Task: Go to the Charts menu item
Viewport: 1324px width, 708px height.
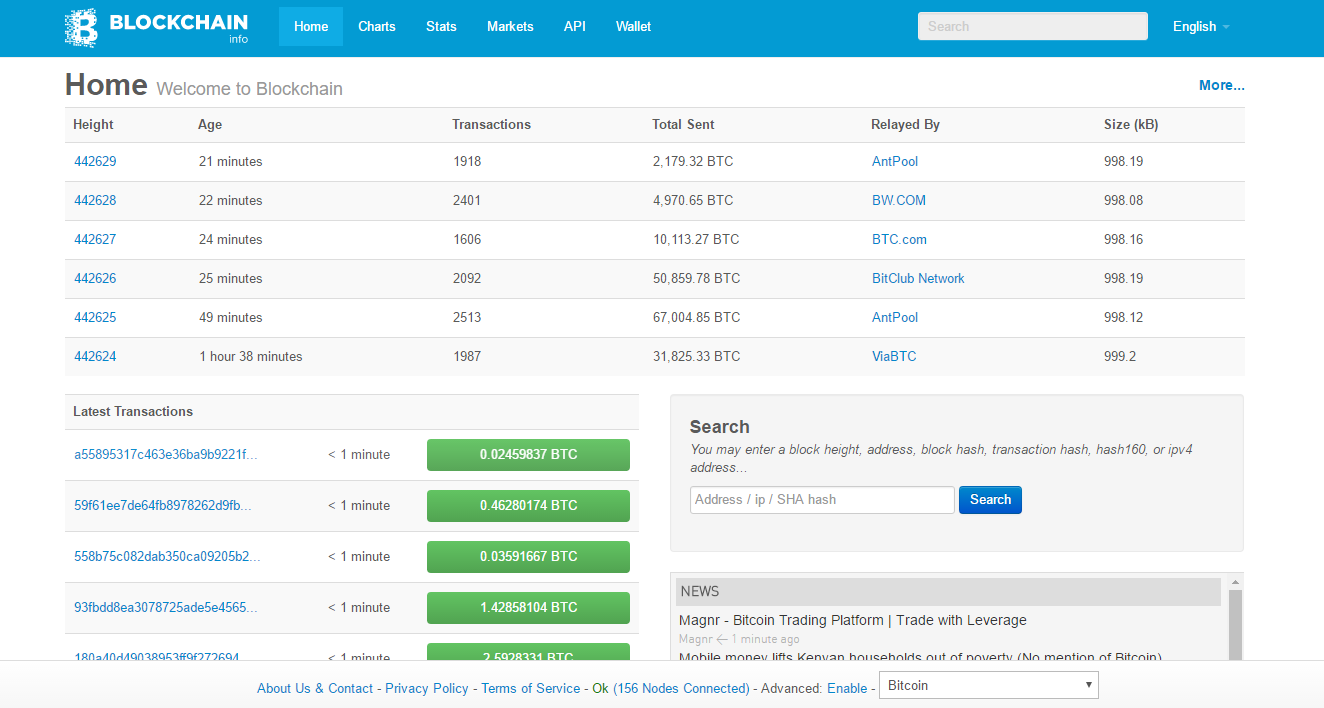Action: pyautogui.click(x=377, y=26)
